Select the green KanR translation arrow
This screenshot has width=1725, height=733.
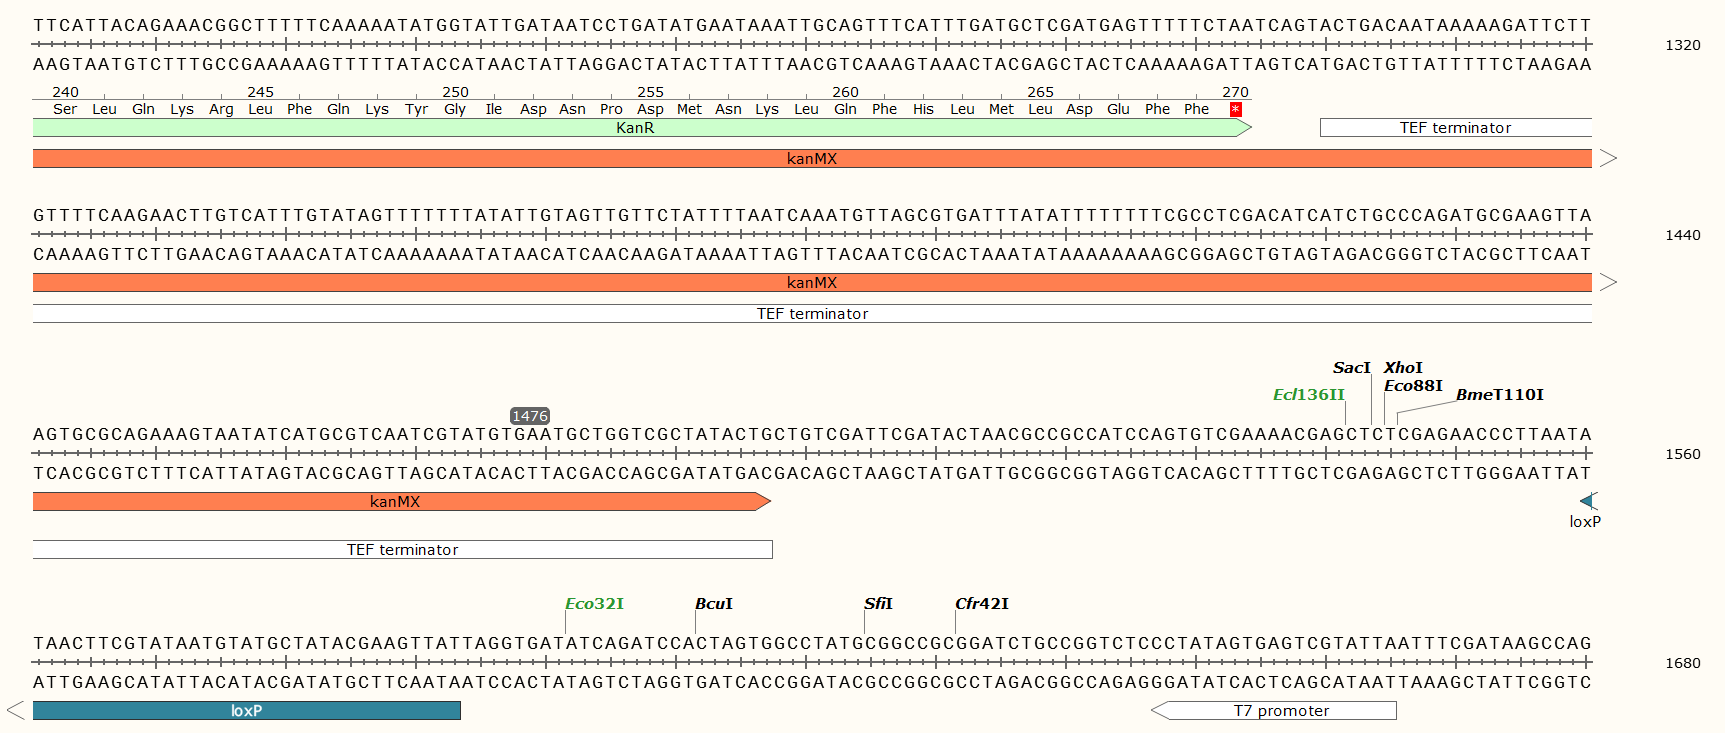(636, 128)
